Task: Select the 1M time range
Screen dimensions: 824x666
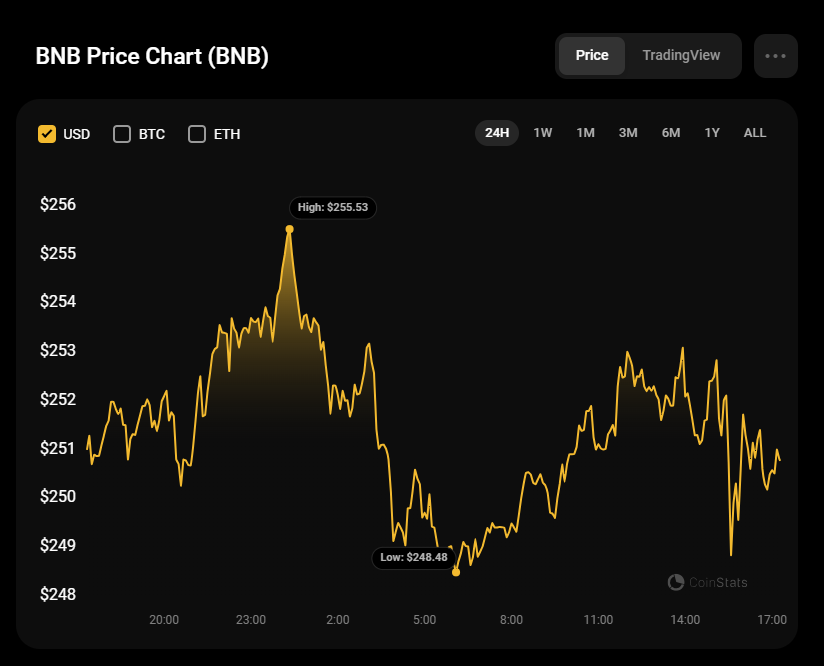Action: 586,133
